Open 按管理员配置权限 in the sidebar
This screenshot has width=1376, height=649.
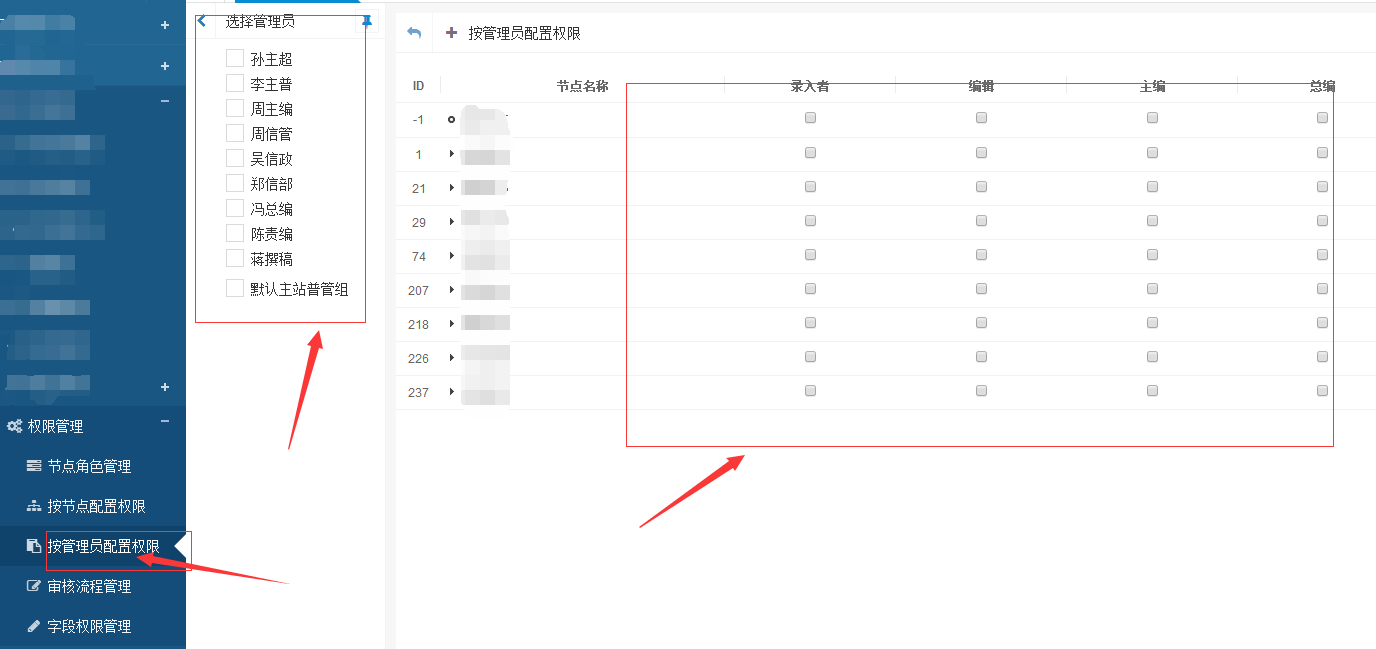[x=93, y=546]
